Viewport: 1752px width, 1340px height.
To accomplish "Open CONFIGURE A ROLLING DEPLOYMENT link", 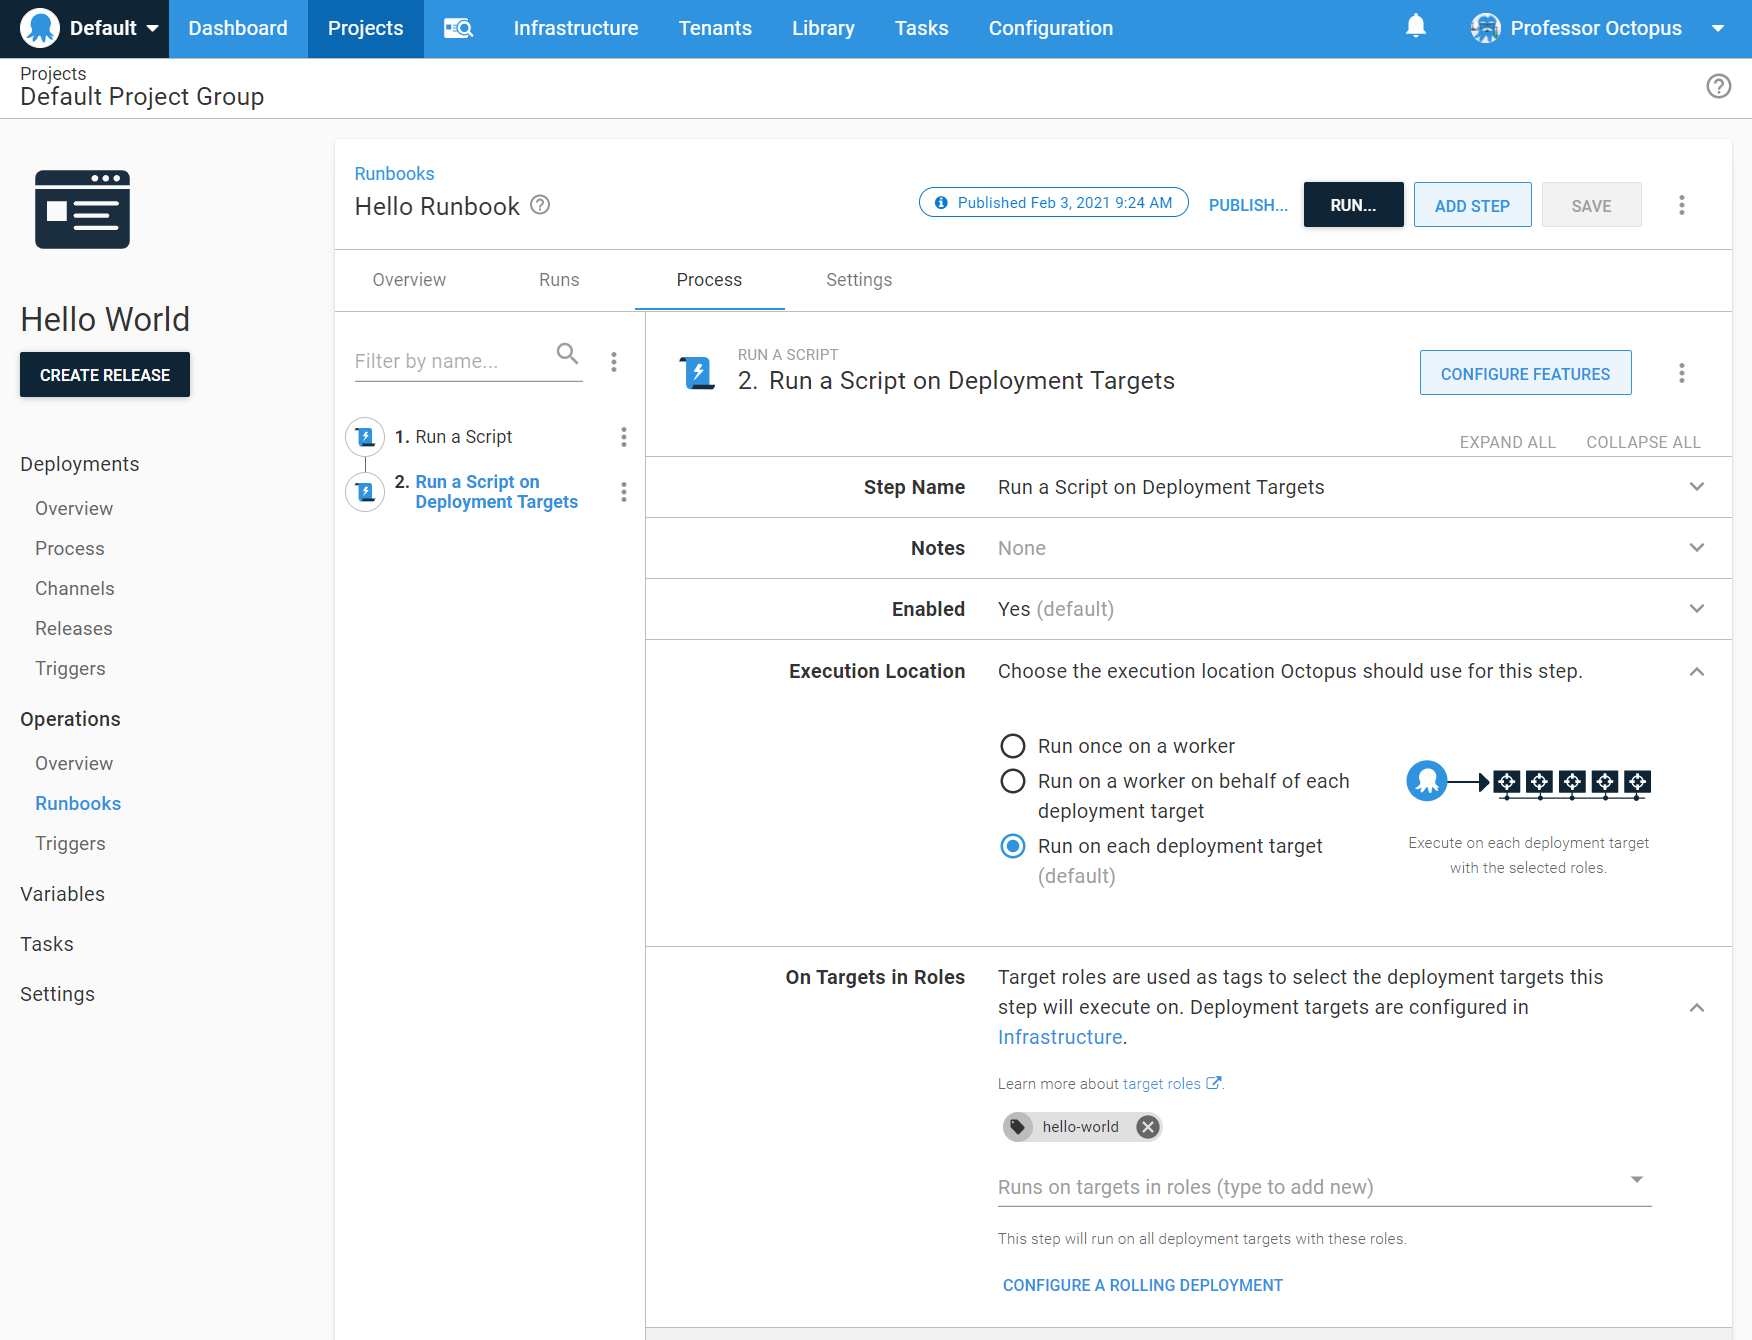I will coord(1142,1285).
